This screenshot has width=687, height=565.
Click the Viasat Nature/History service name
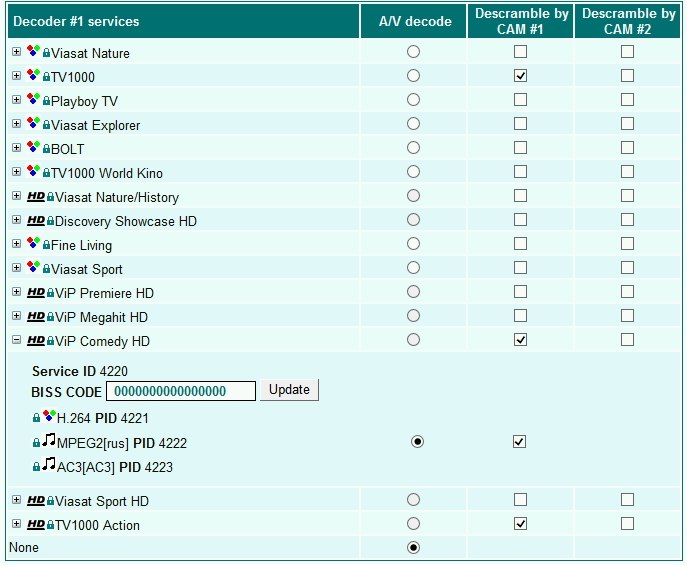(117, 198)
